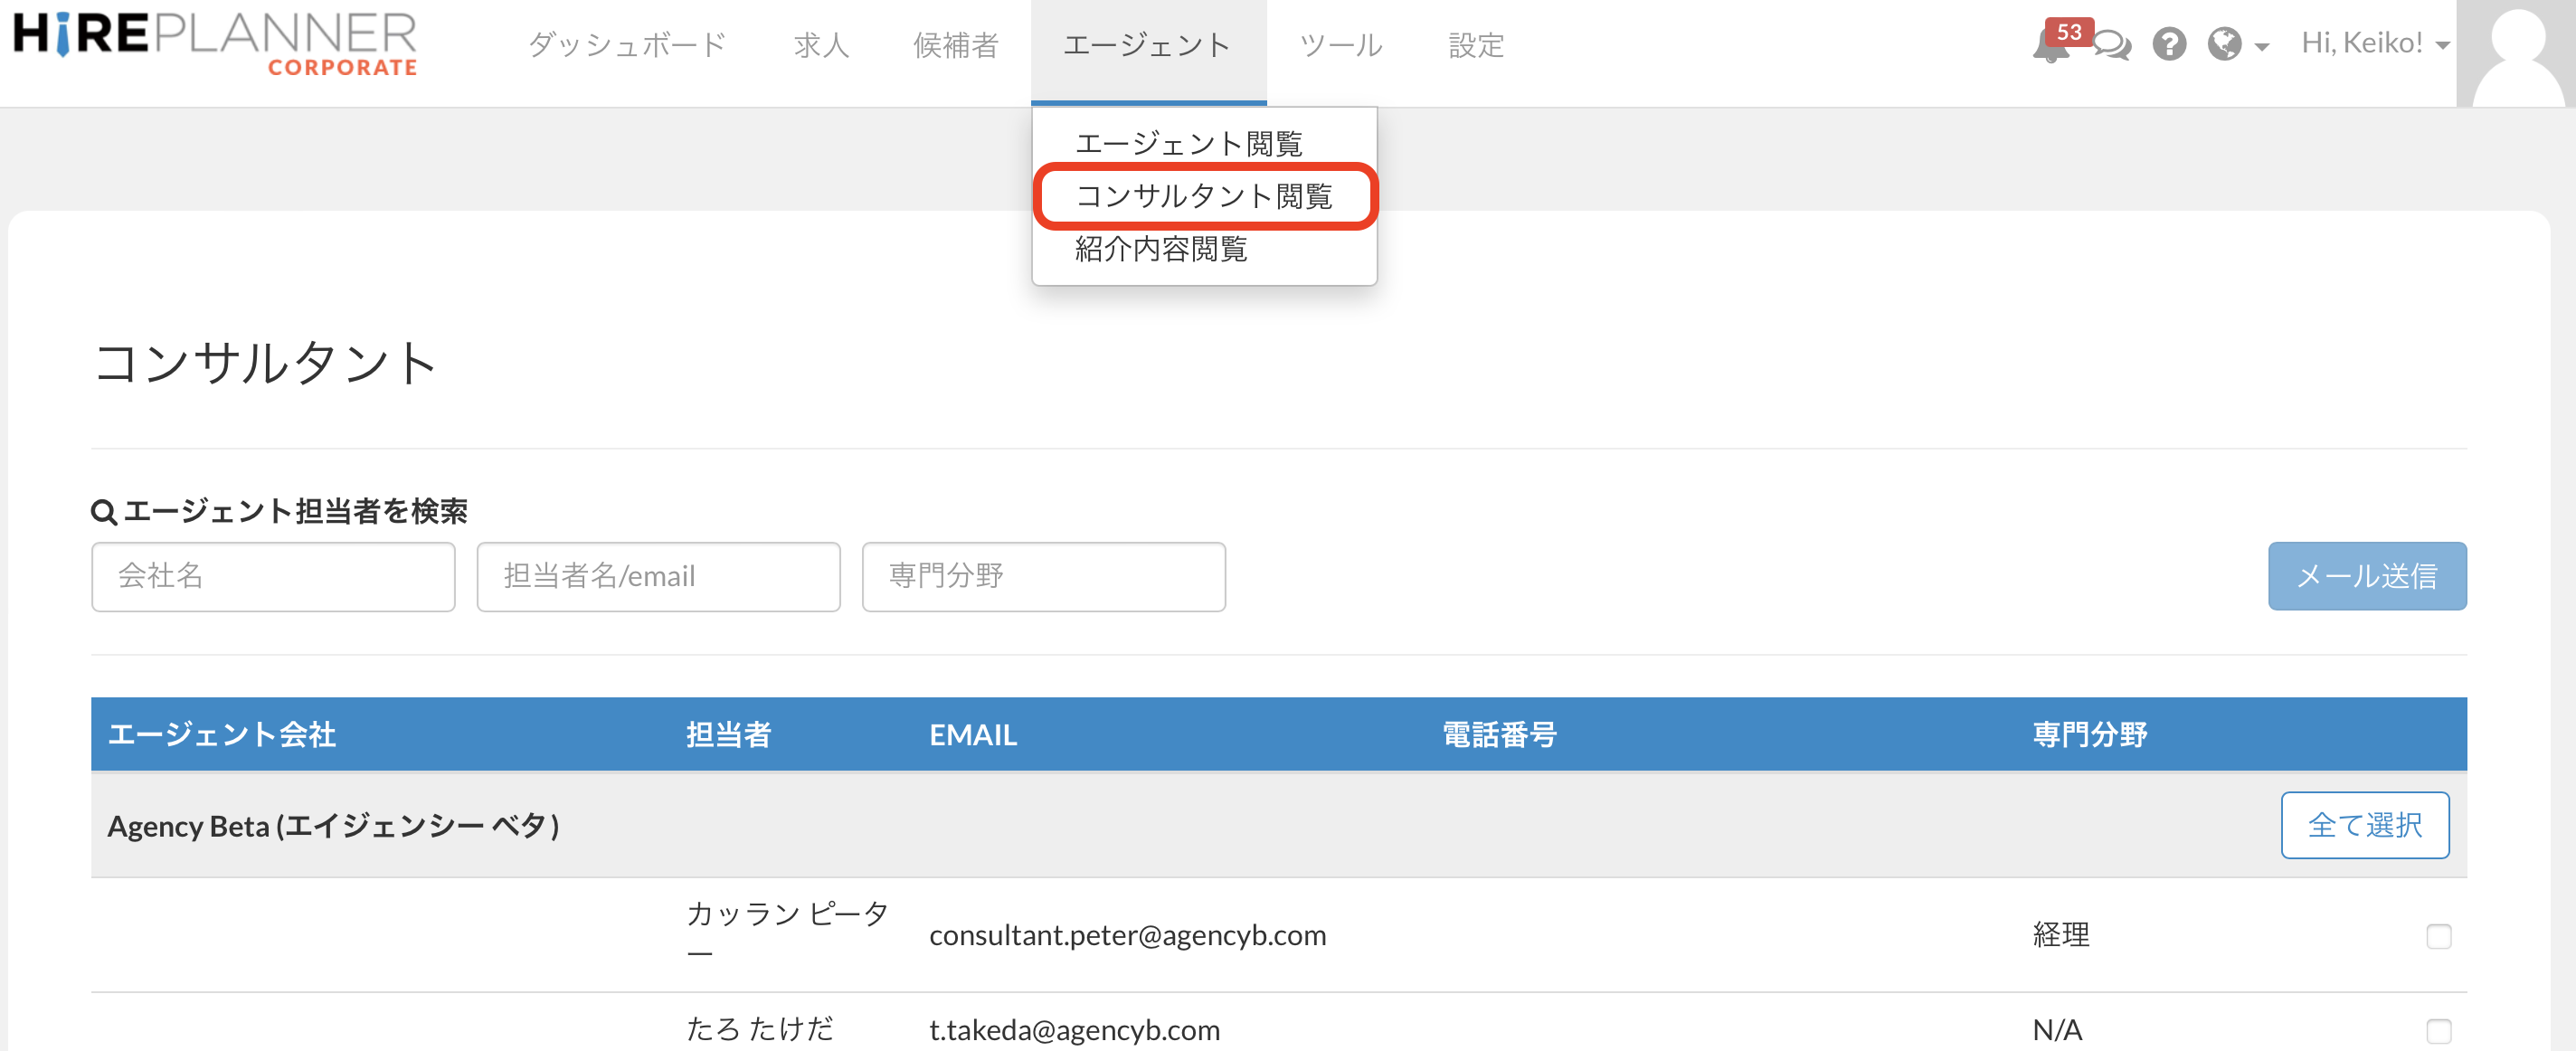
Task: Click the HirePlanner Corporate logo
Action: point(215,45)
